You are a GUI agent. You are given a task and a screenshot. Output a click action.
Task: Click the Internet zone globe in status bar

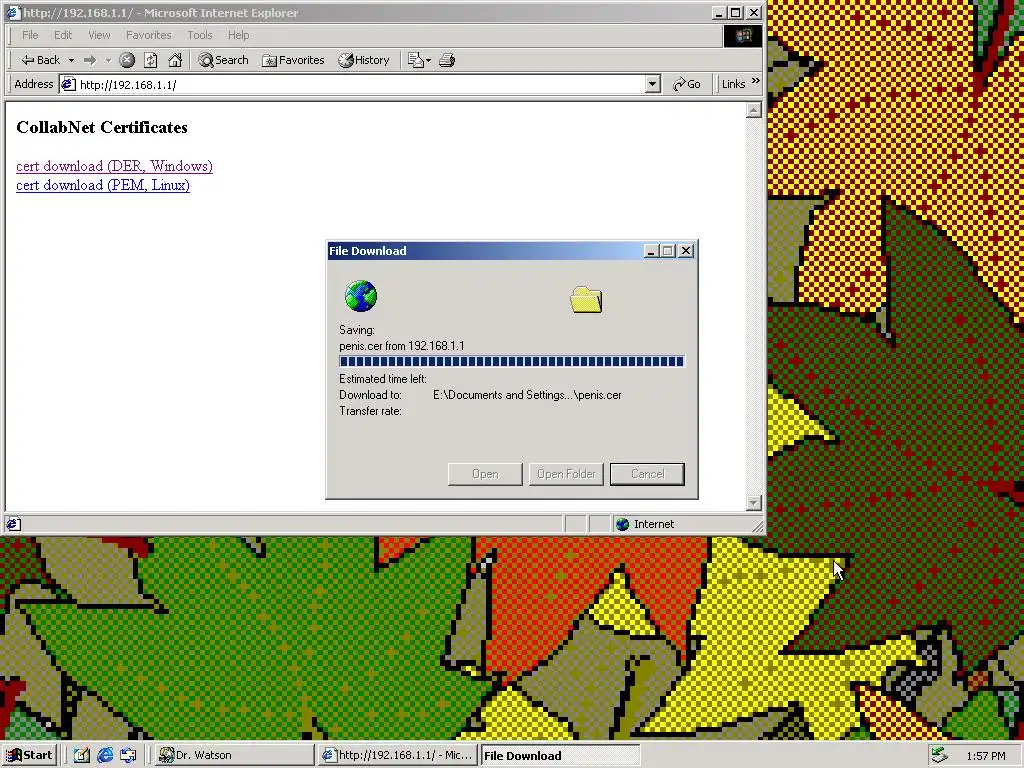tap(622, 524)
